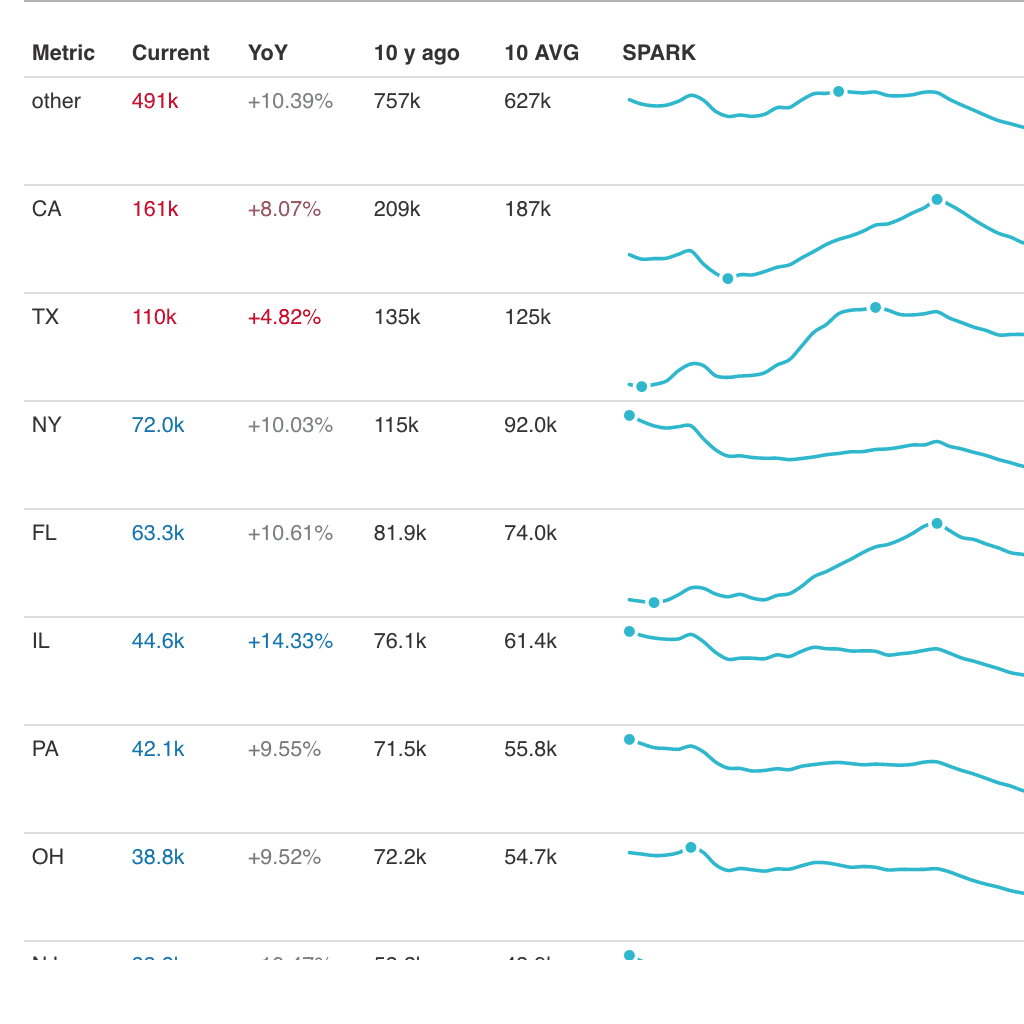Select the 10 y ago column header
This screenshot has height=1024, width=1024.
click(417, 52)
